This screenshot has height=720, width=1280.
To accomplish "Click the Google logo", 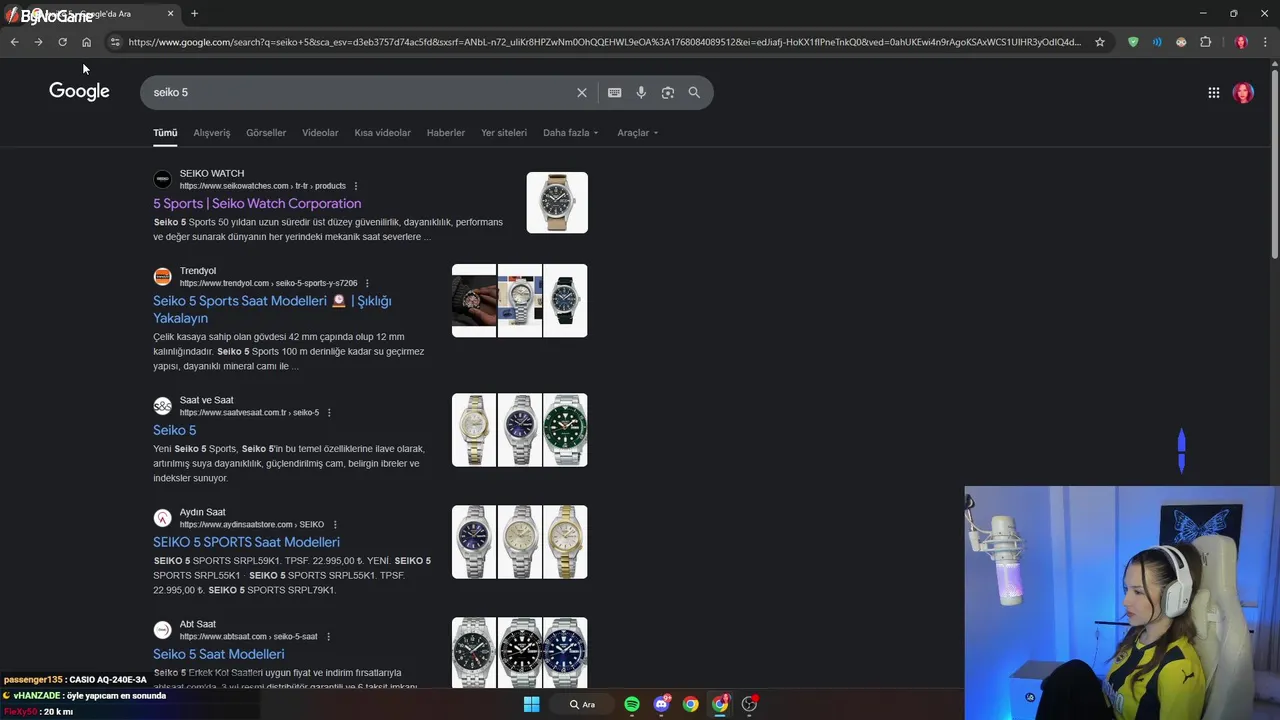I will (x=79, y=91).
